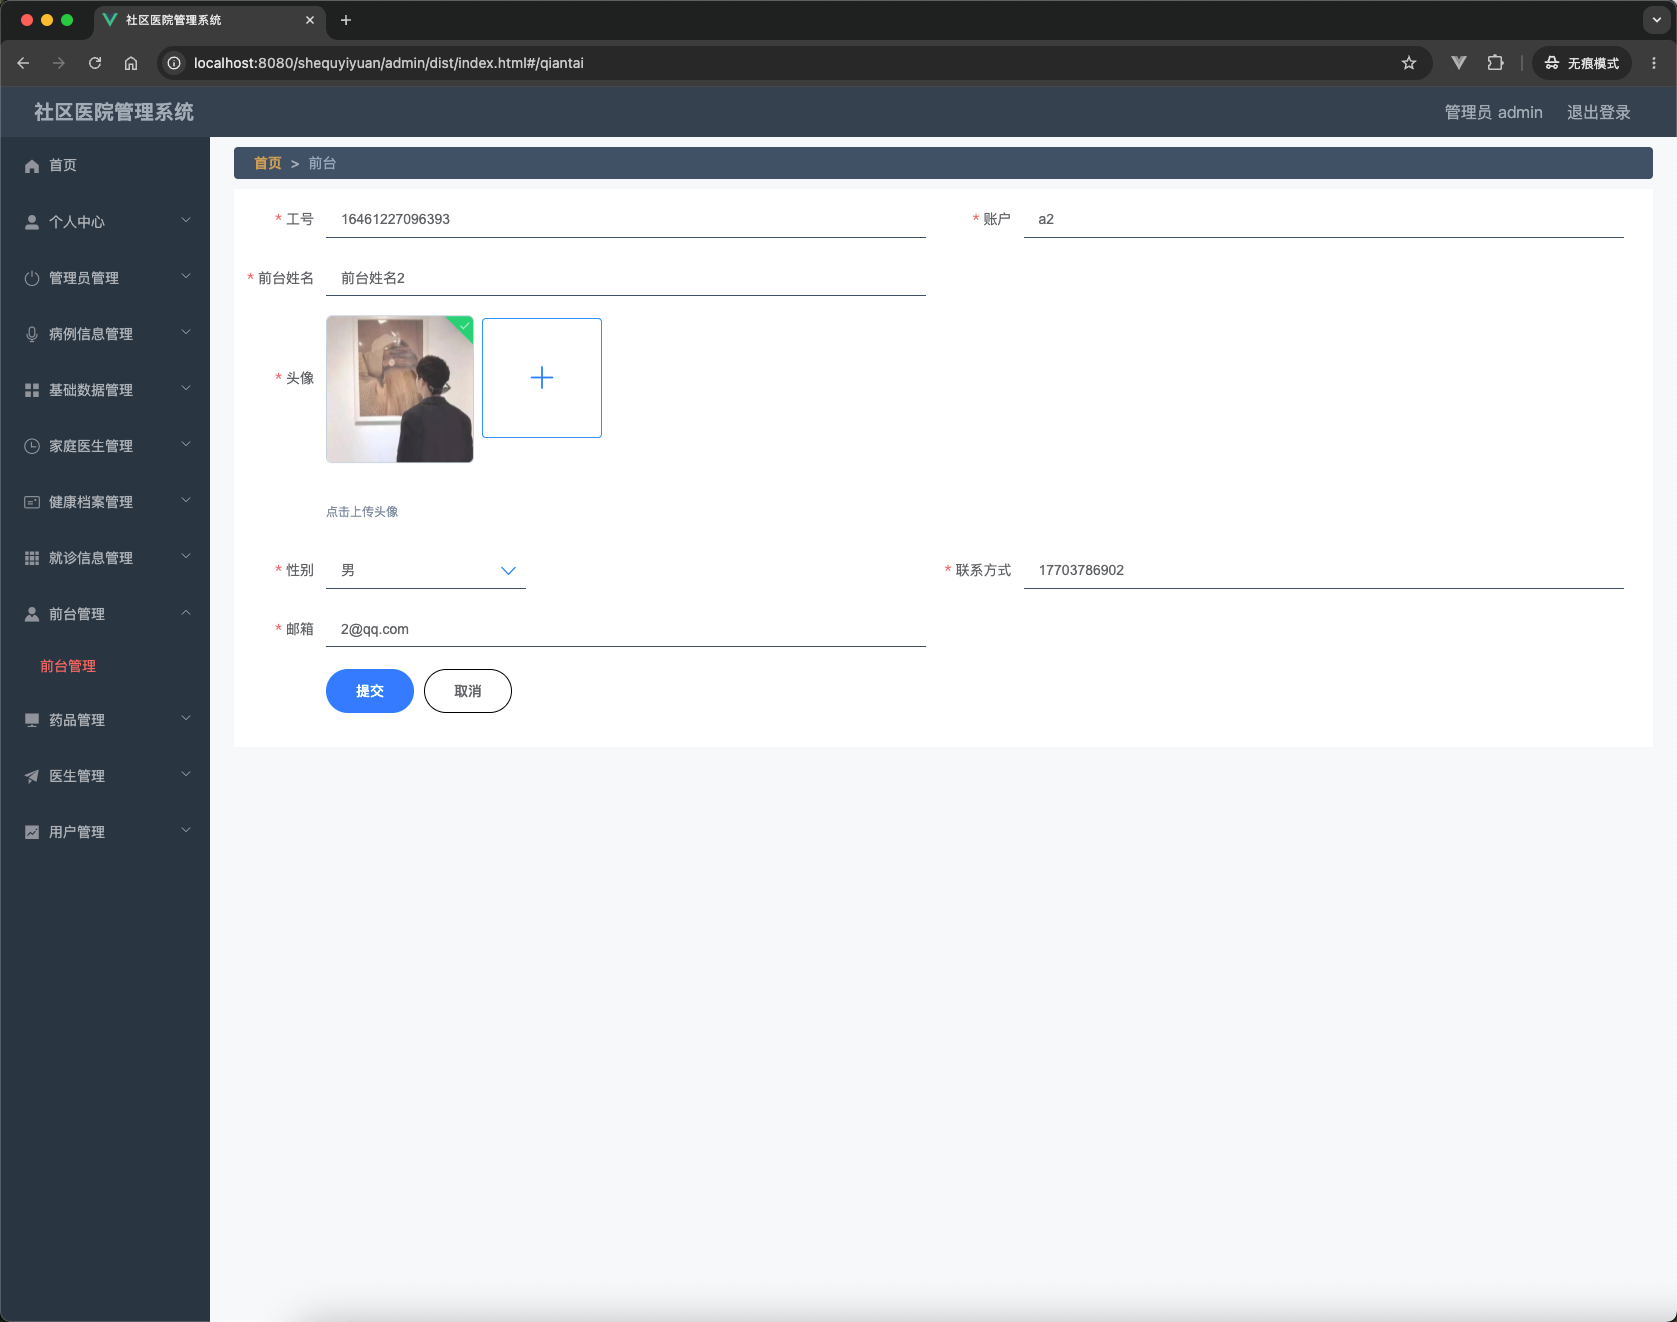Click the chart icon beside 用户管理
This screenshot has width=1677, height=1322.
[32, 832]
